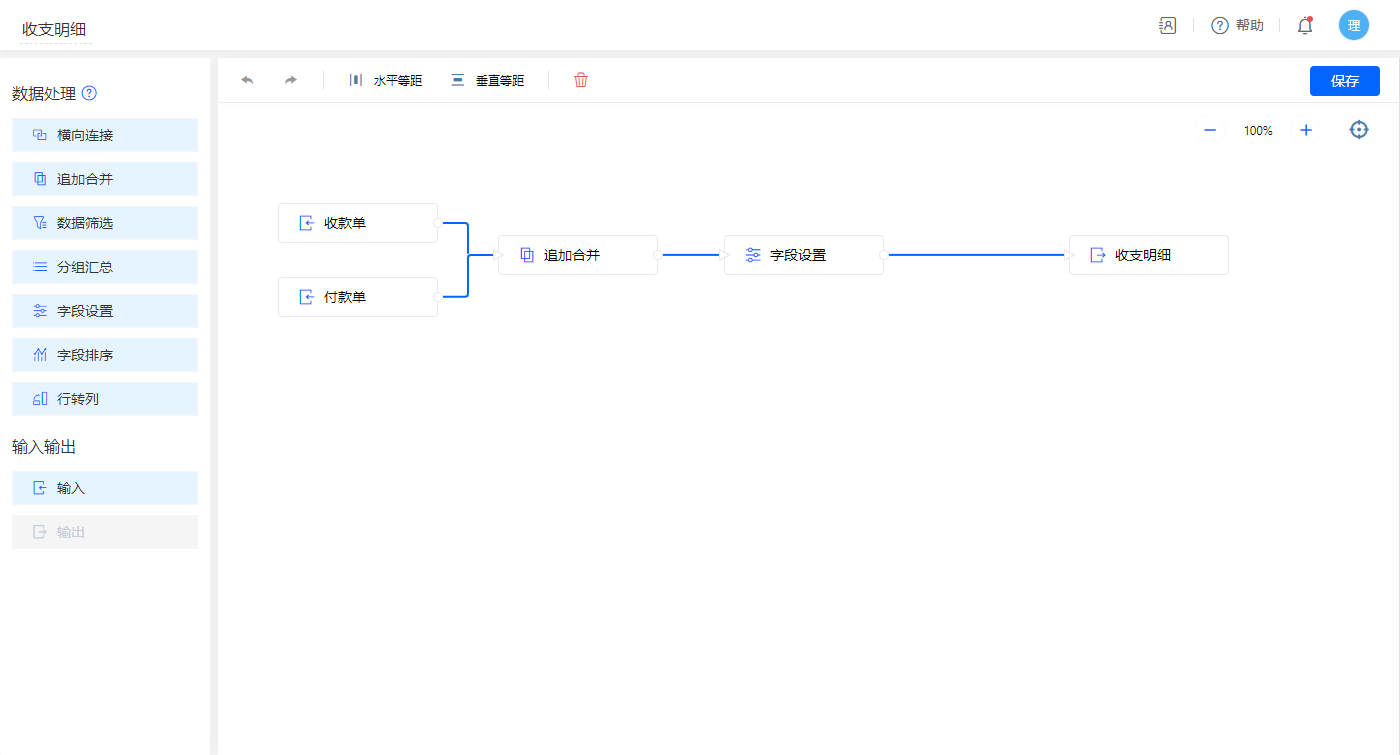The image size is (1400, 755).
Task: Select the 分组汇总 operation
Action: tap(105, 267)
